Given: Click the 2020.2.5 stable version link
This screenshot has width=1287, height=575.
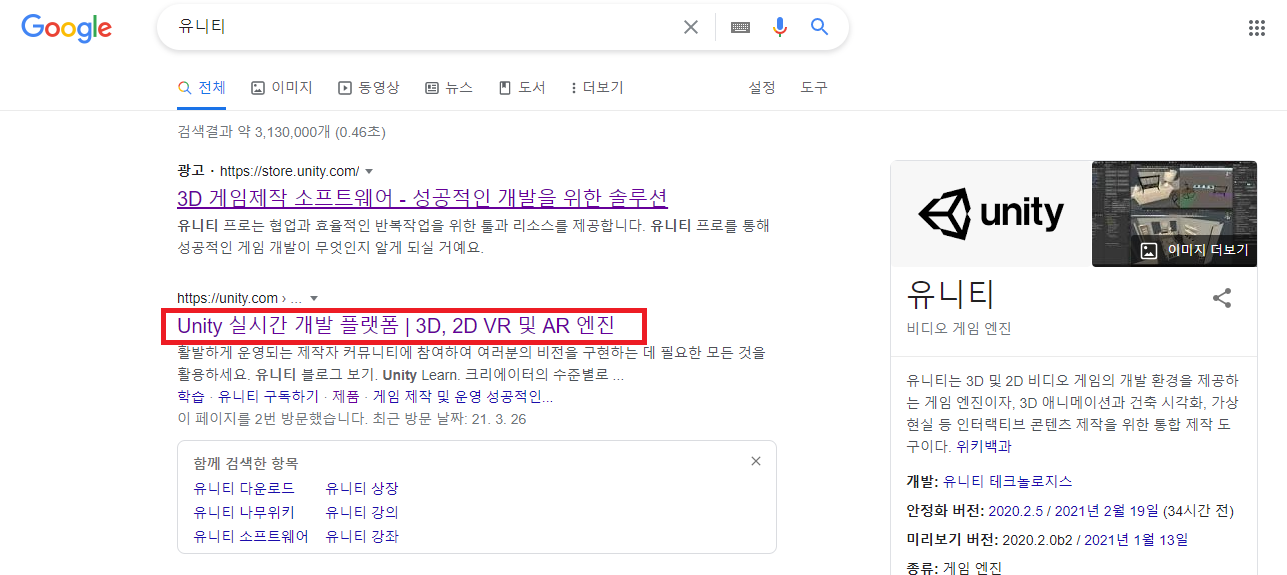Looking at the screenshot, I should point(1017,511).
